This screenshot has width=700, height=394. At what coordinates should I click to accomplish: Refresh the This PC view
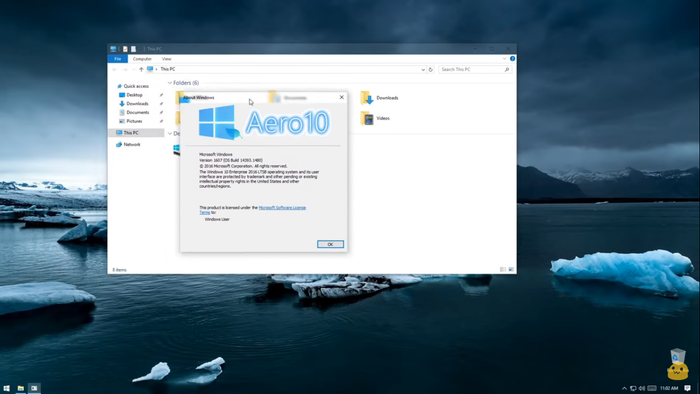click(x=430, y=70)
